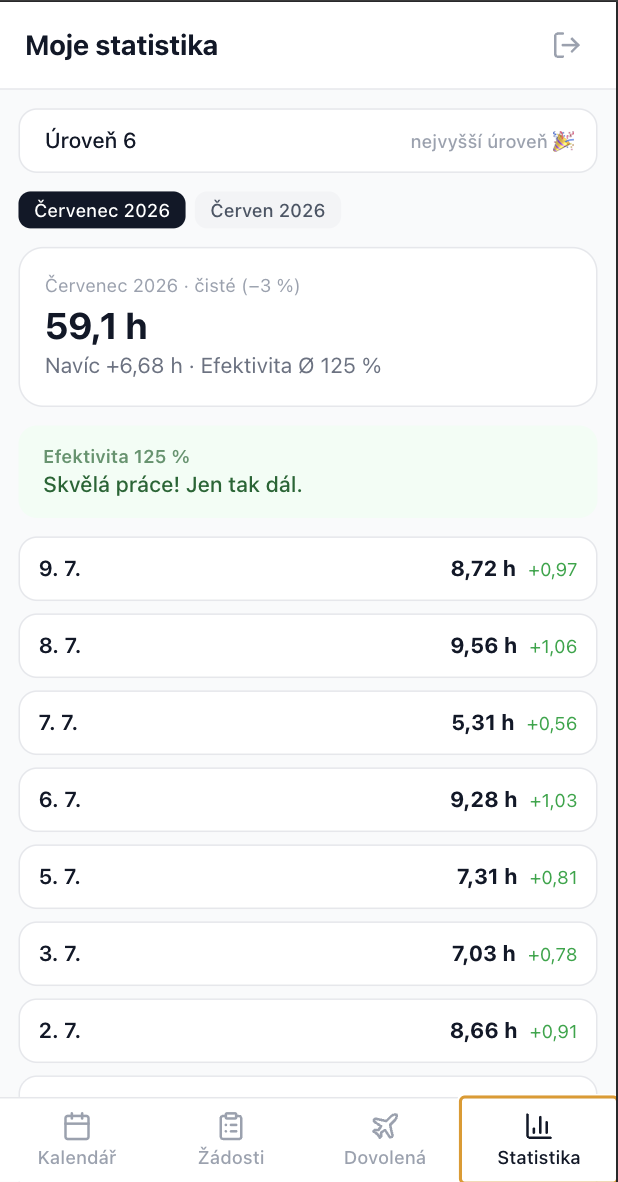This screenshot has height=1182, width=618.
Task: Open the Kalendář calendar icon
Action: click(77, 1127)
